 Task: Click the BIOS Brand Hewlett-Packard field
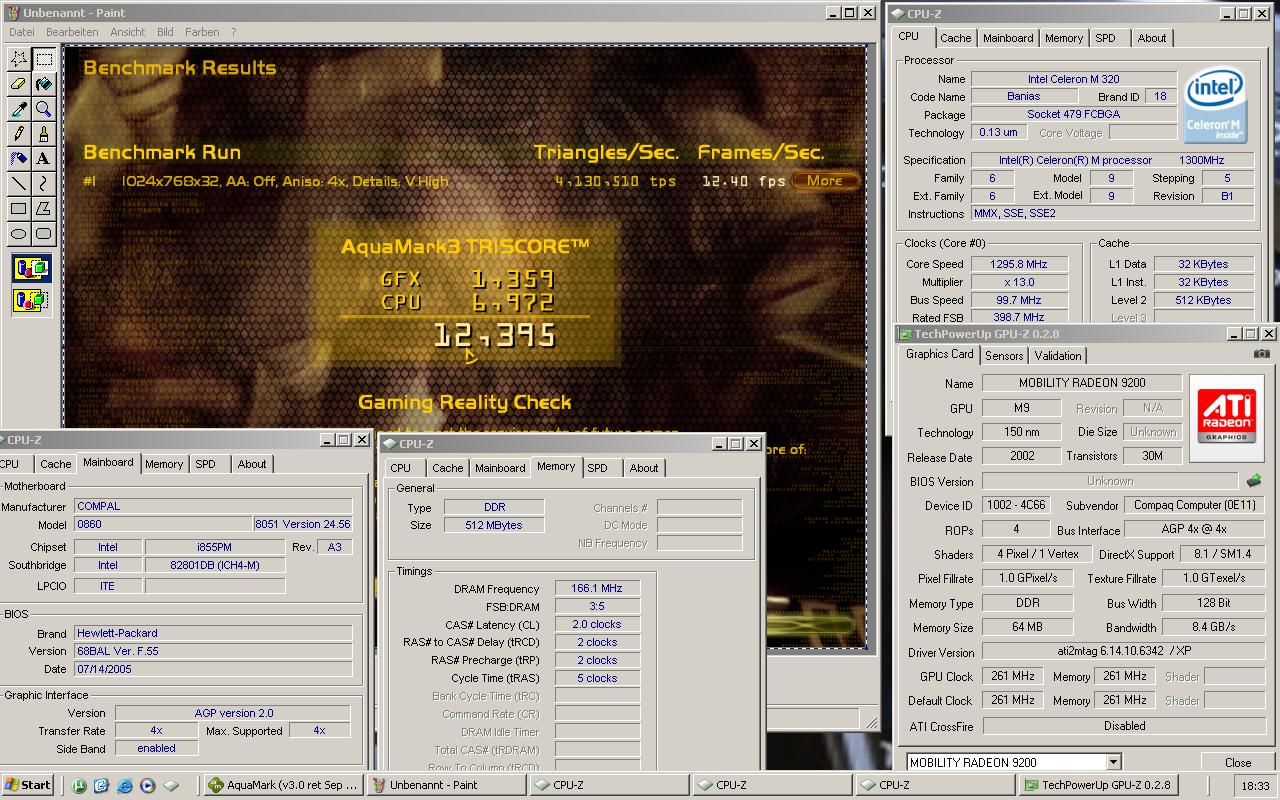(x=214, y=633)
